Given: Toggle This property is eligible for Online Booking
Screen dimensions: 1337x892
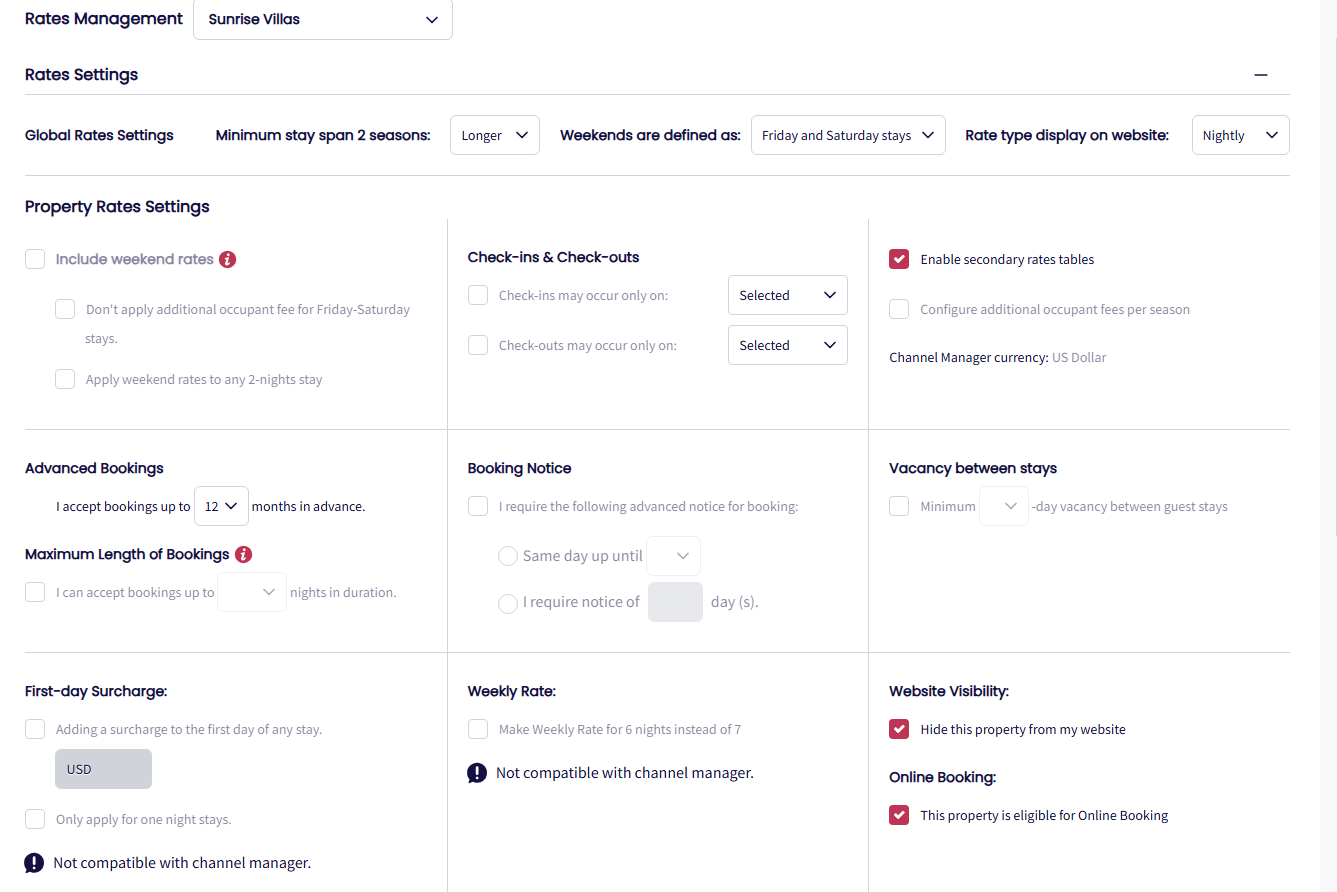Looking at the screenshot, I should (899, 816).
